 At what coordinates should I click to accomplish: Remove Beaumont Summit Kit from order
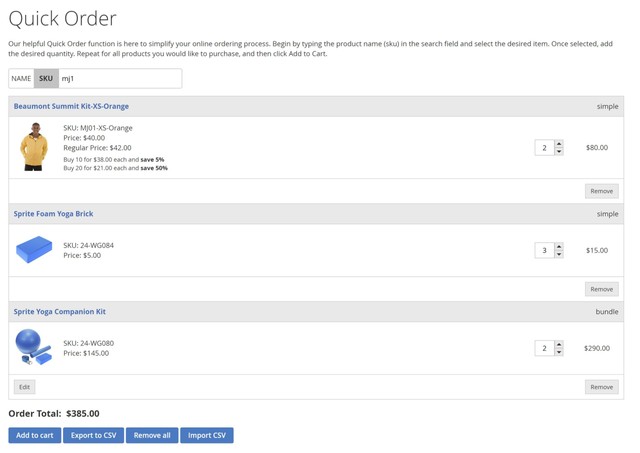coord(602,191)
